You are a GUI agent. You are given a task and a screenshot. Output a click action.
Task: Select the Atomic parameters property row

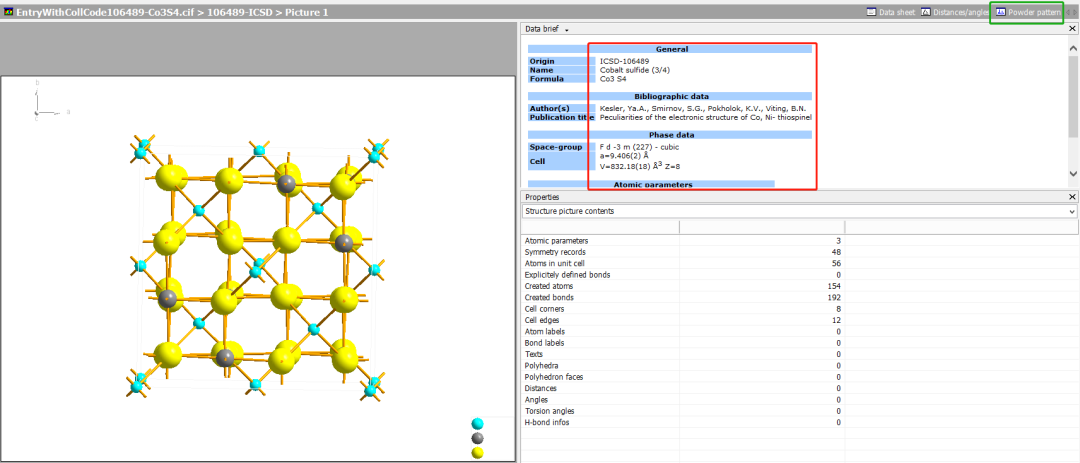tap(557, 241)
